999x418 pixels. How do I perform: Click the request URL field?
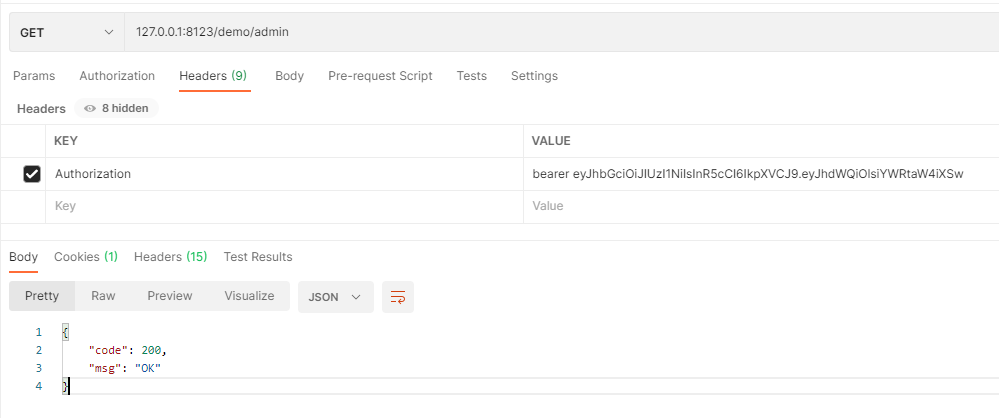[560, 33]
